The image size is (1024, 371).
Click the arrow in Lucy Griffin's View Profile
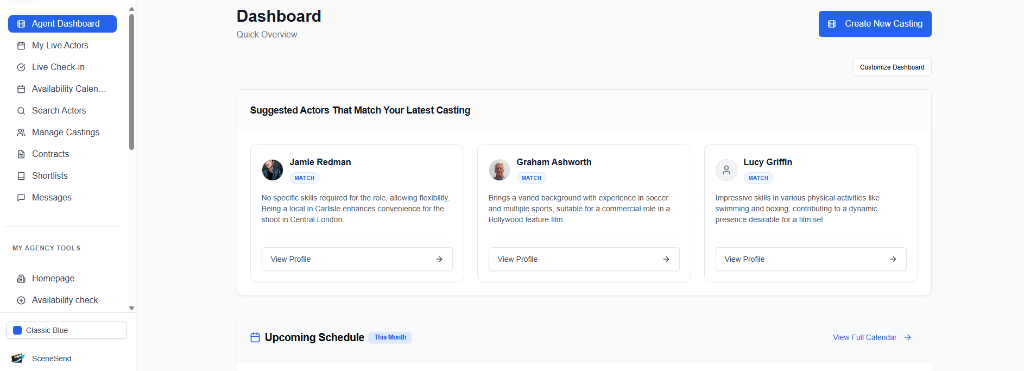click(x=893, y=259)
